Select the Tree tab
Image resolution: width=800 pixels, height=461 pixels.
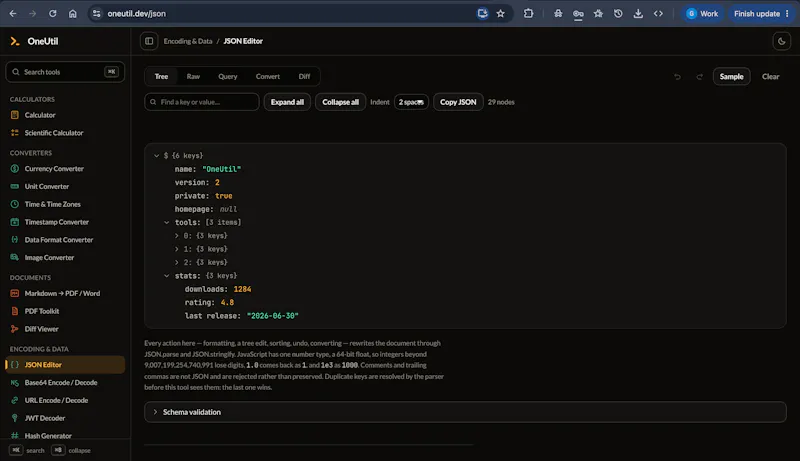click(x=161, y=76)
